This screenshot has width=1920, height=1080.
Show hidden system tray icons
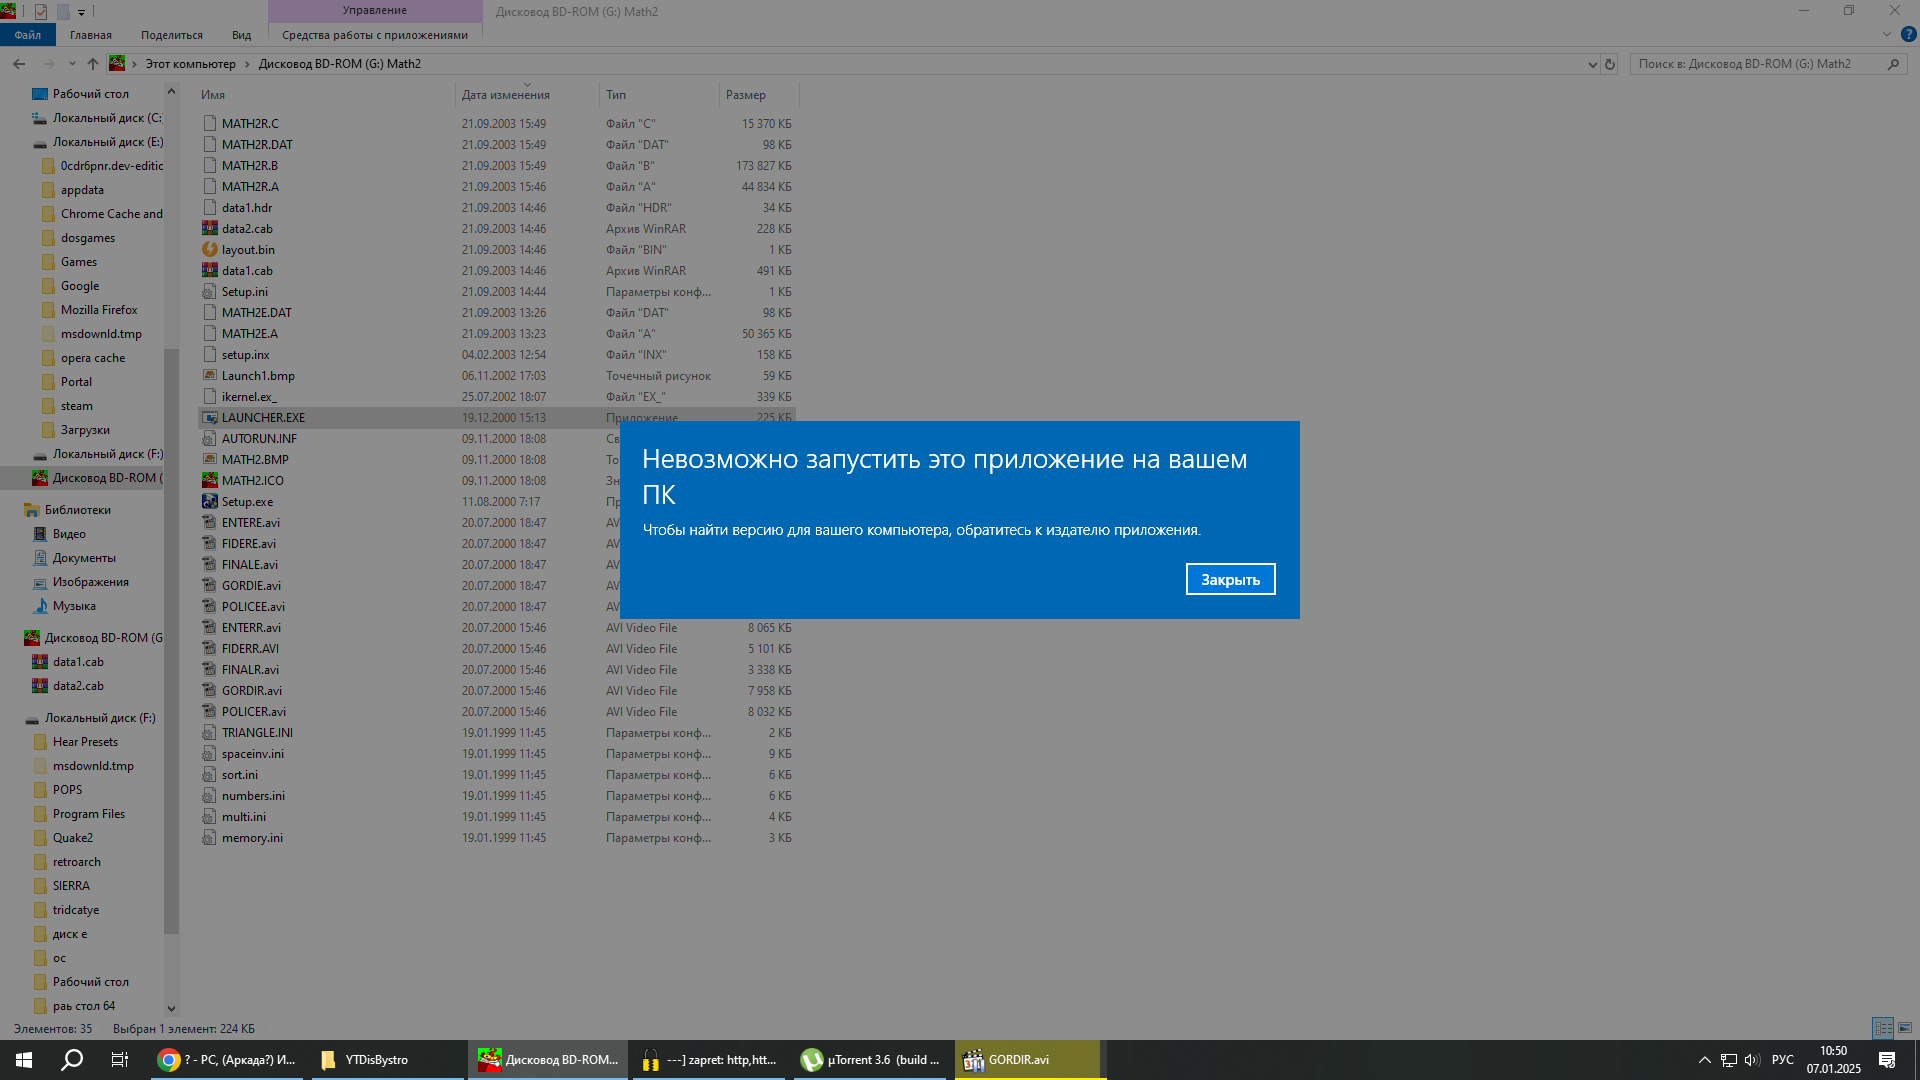[x=1704, y=1060]
